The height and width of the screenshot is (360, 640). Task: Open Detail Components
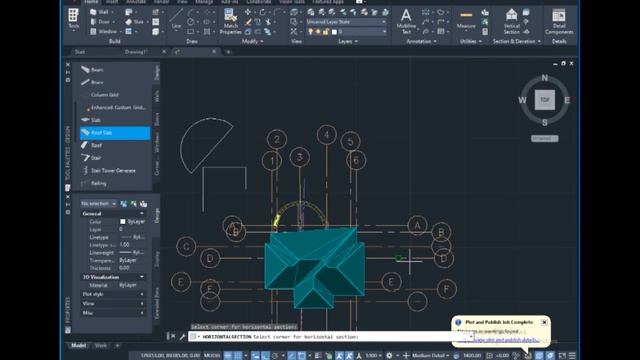click(x=559, y=22)
